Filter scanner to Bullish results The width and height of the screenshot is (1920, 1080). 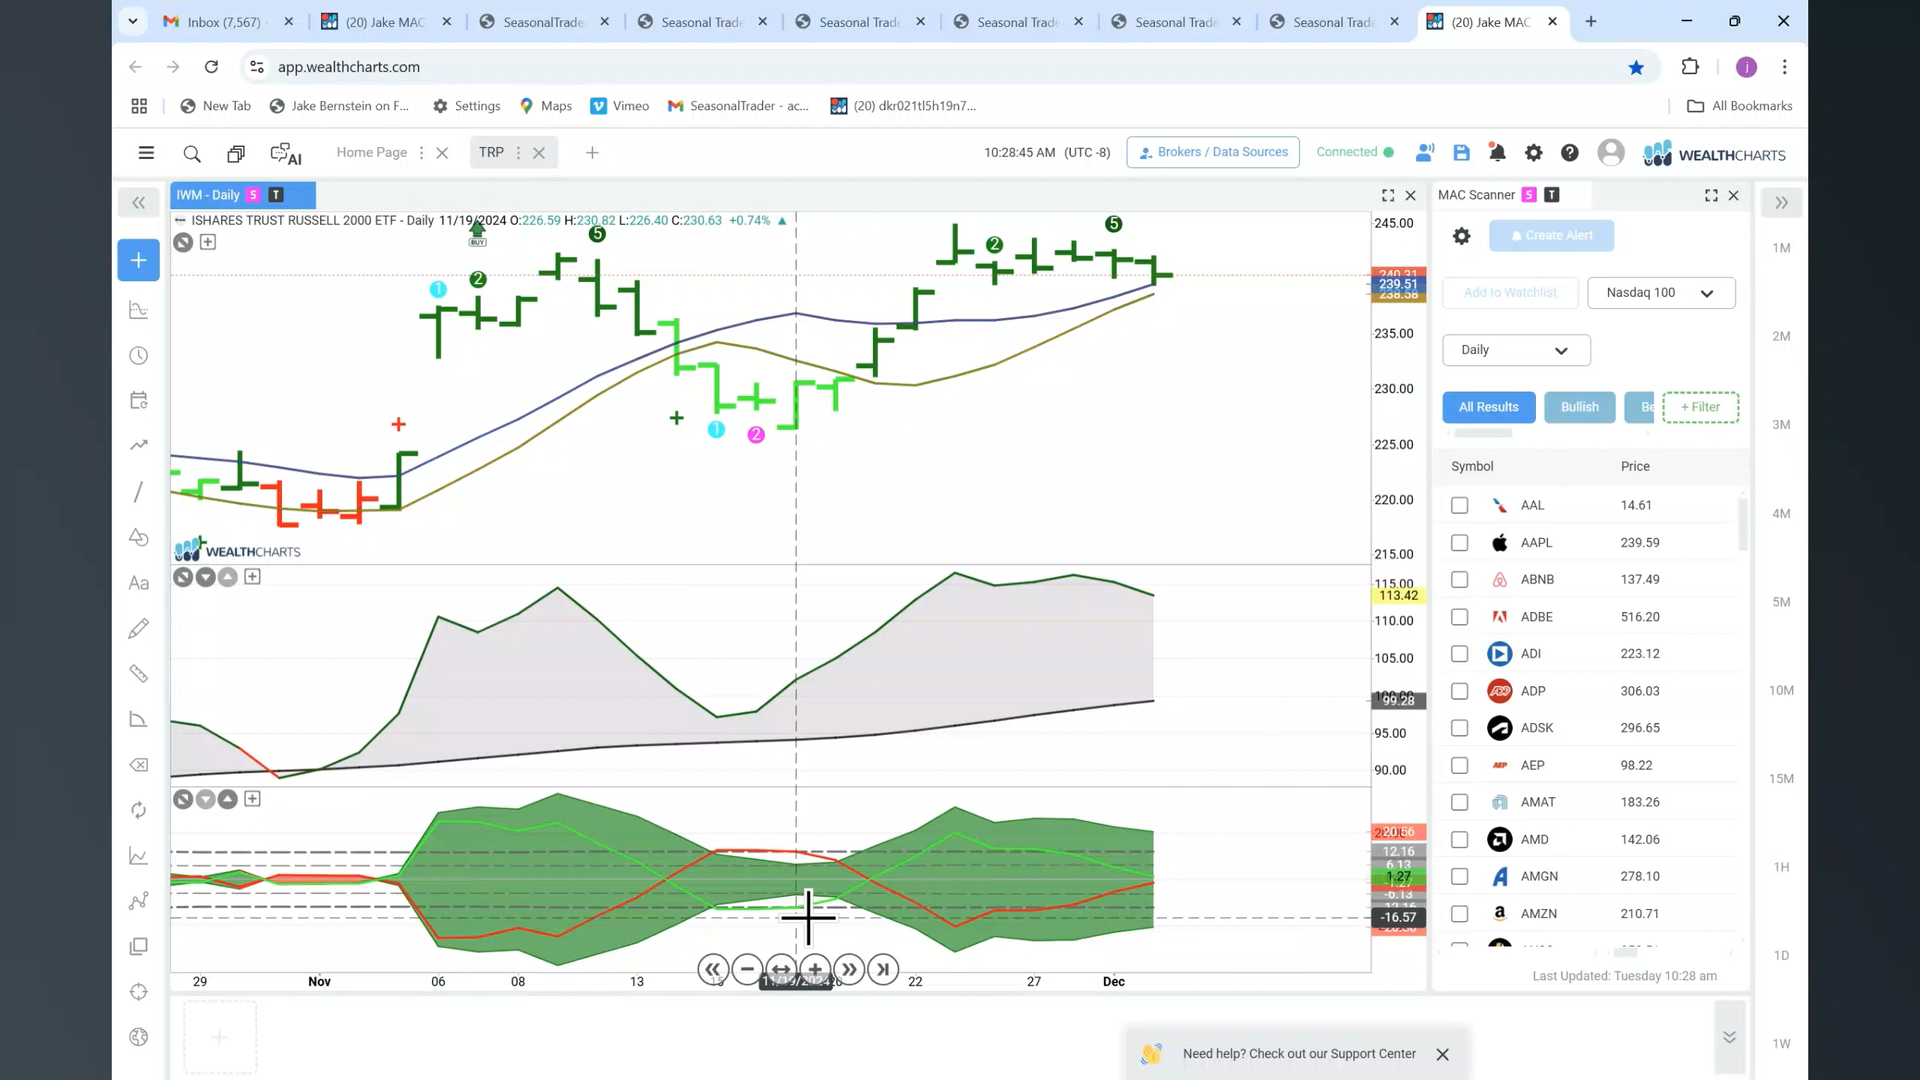coord(1579,407)
